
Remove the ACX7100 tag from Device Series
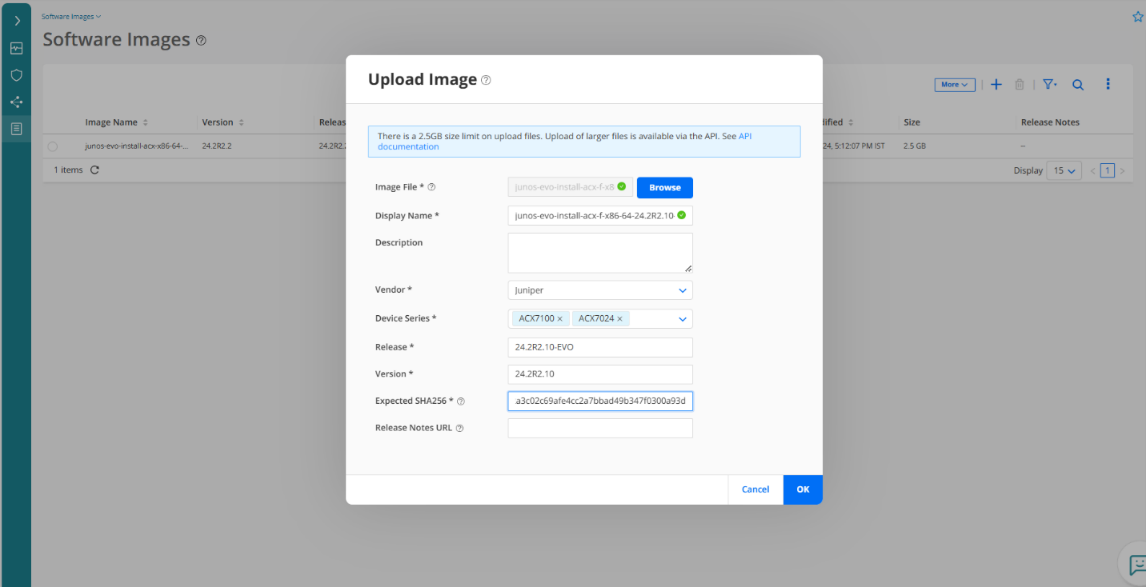560,319
